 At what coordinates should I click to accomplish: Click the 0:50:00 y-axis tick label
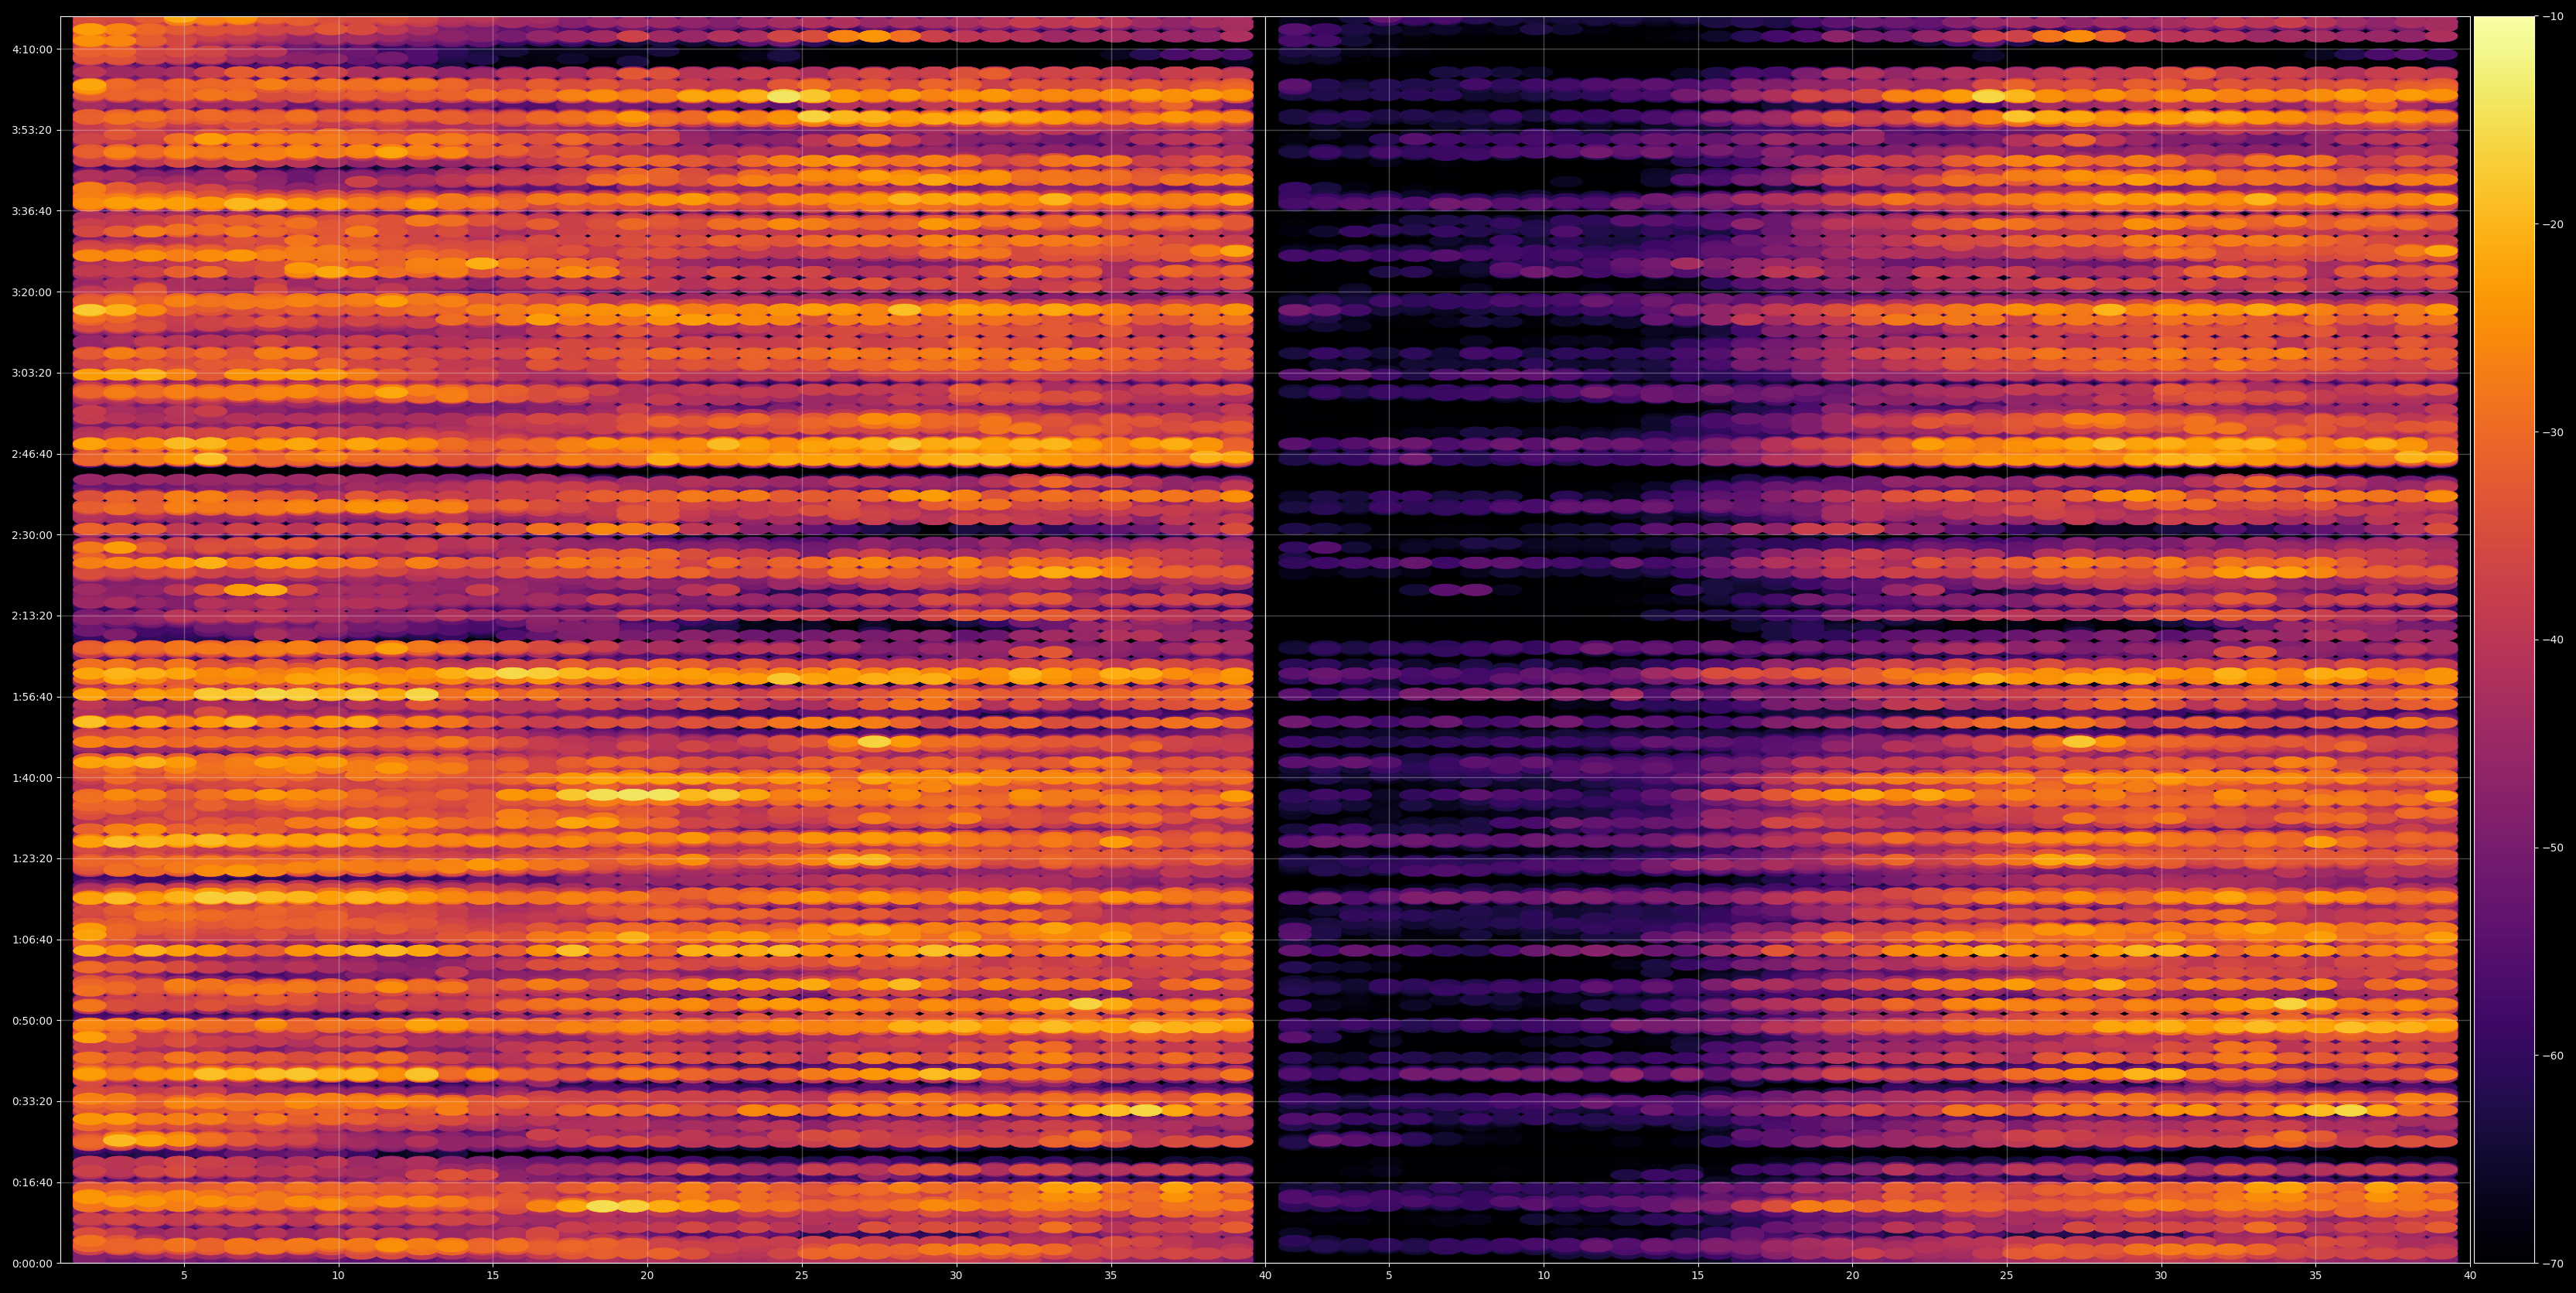(x=32, y=1021)
